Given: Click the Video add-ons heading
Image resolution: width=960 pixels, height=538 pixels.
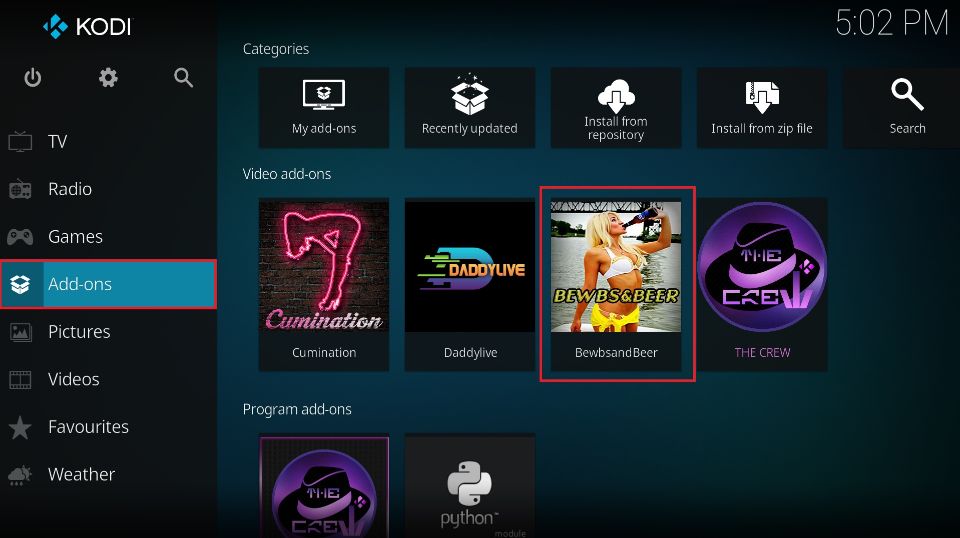Looking at the screenshot, I should 287,174.
